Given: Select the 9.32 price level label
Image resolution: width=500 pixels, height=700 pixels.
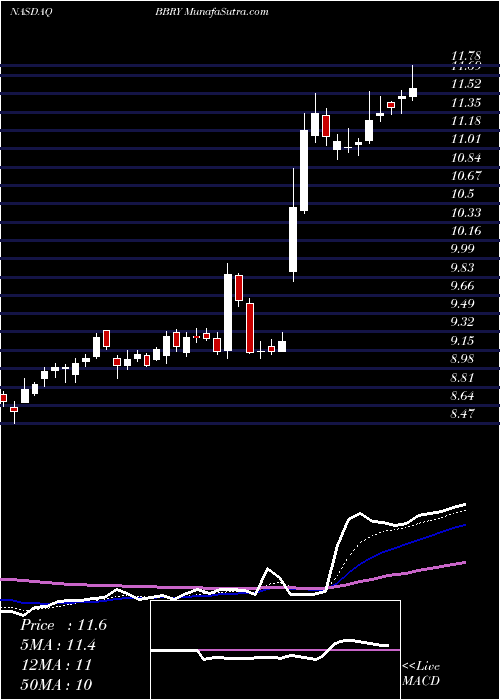Looking at the screenshot, I should [463, 322].
